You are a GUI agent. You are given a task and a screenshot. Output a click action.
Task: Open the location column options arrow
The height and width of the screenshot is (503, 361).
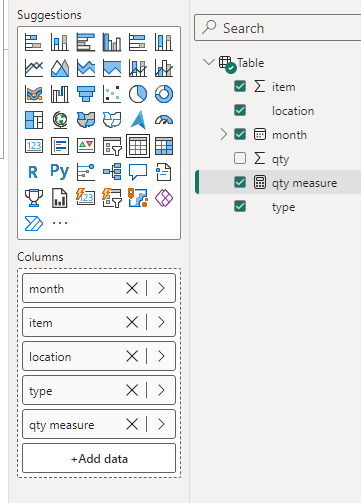(x=161, y=356)
